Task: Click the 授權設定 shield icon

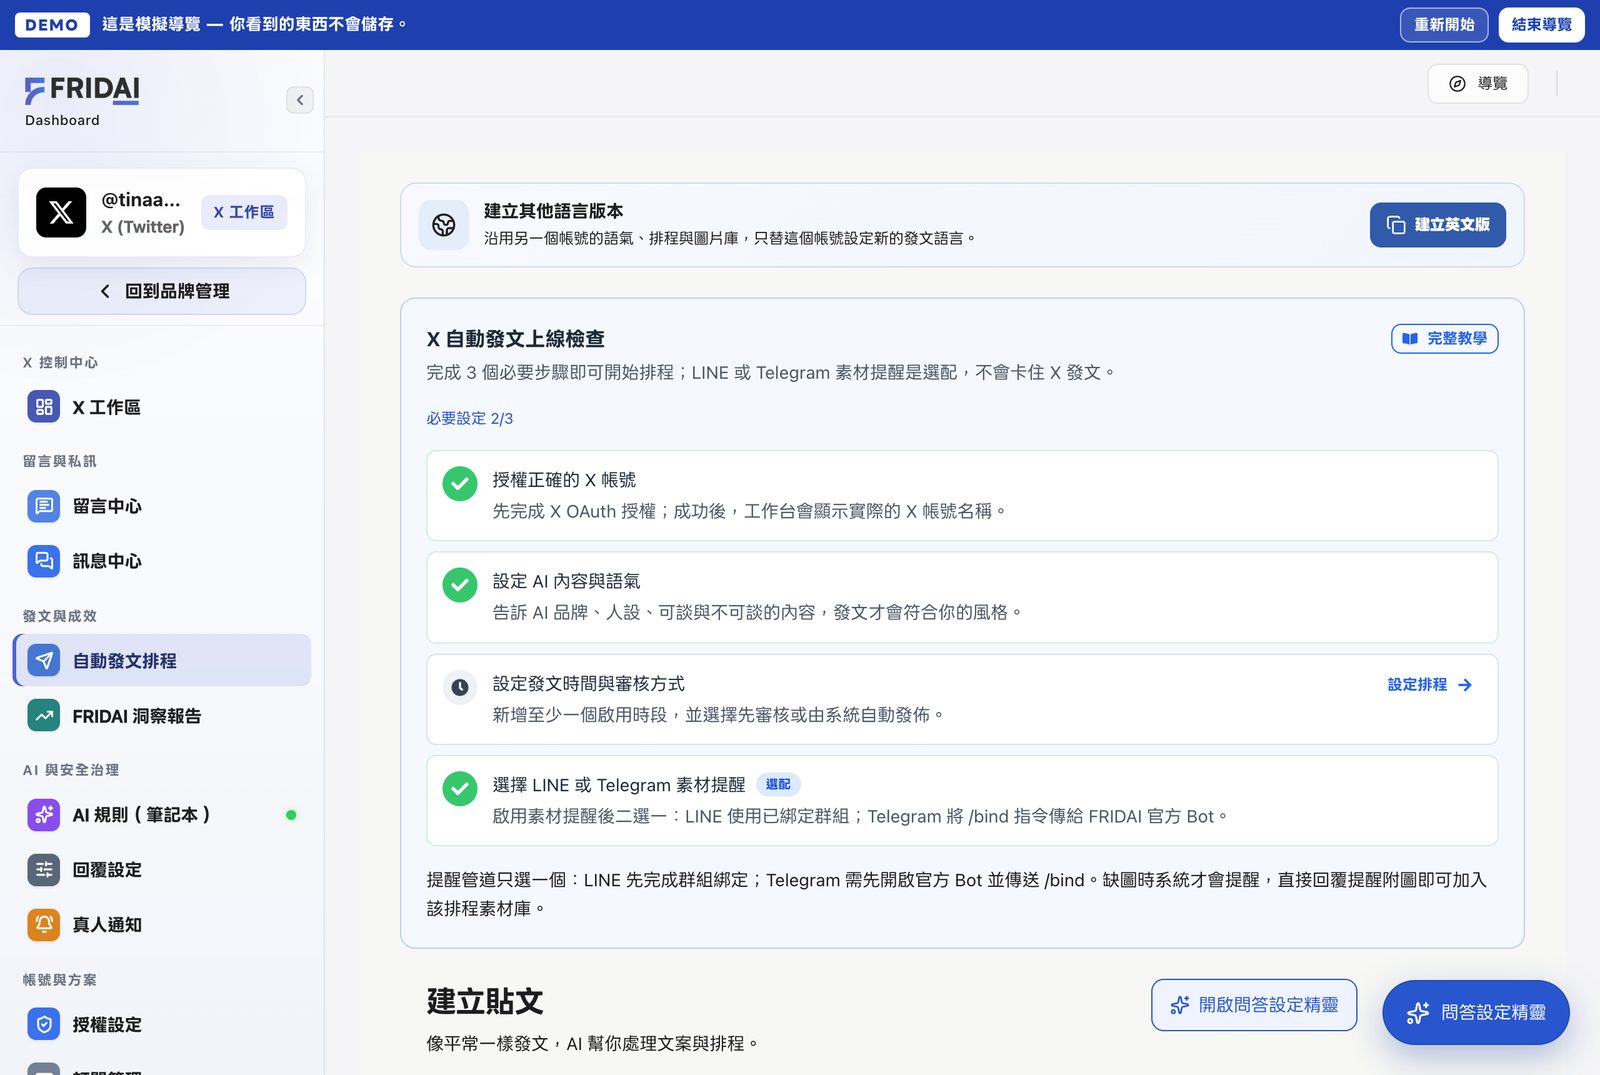Action: click(x=44, y=1025)
